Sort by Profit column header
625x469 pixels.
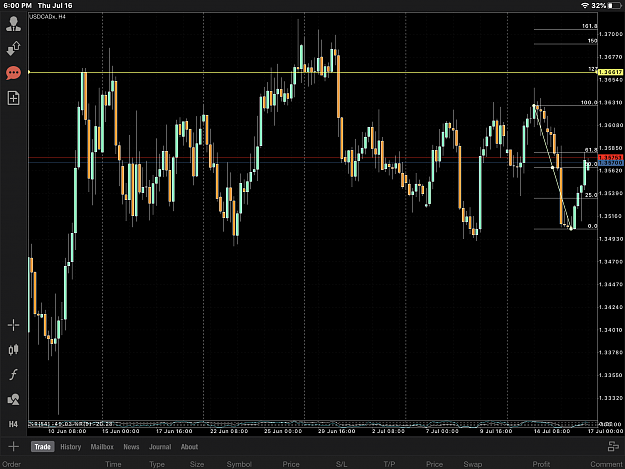(x=541, y=464)
